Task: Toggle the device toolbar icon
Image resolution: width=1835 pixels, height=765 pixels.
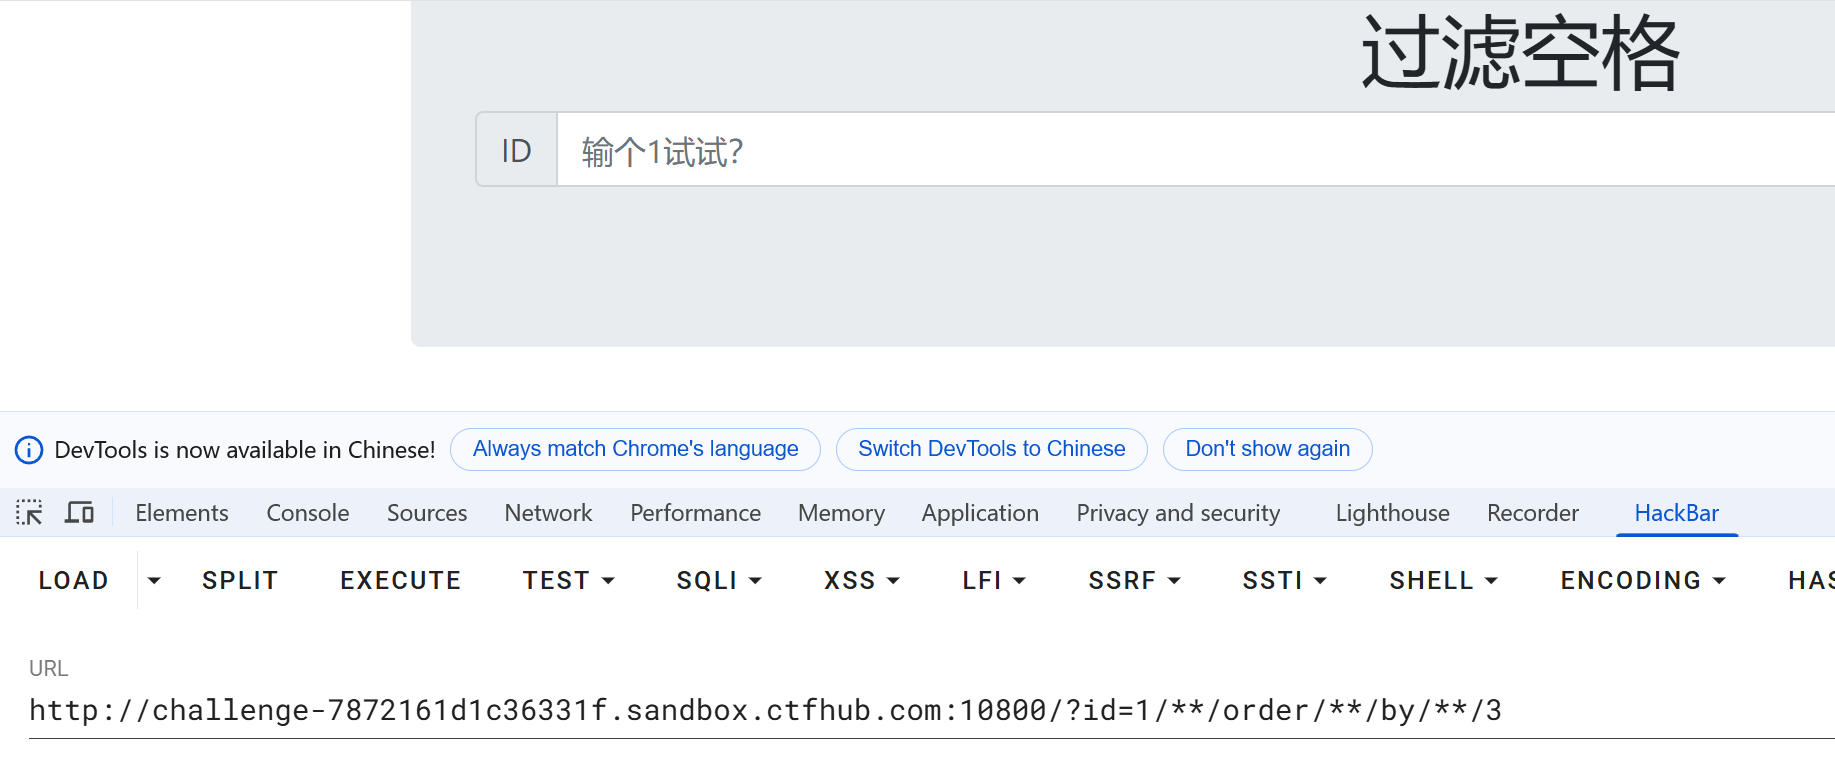Action: (79, 513)
